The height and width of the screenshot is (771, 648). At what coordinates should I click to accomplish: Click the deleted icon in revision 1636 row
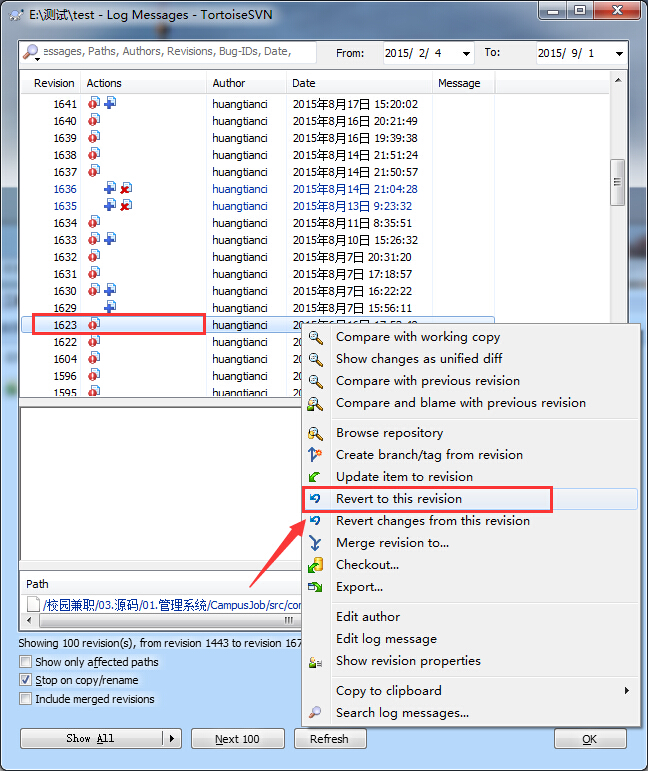click(126, 188)
